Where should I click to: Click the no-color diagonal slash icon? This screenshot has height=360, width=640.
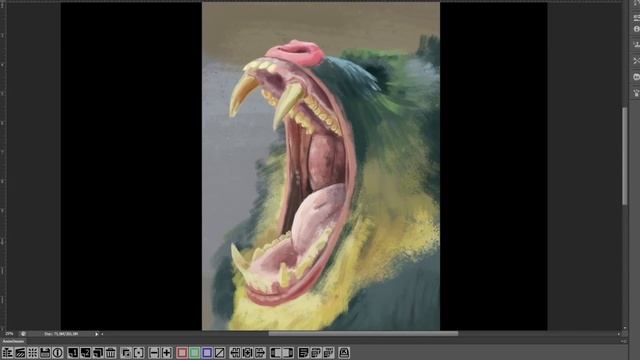coord(220,353)
